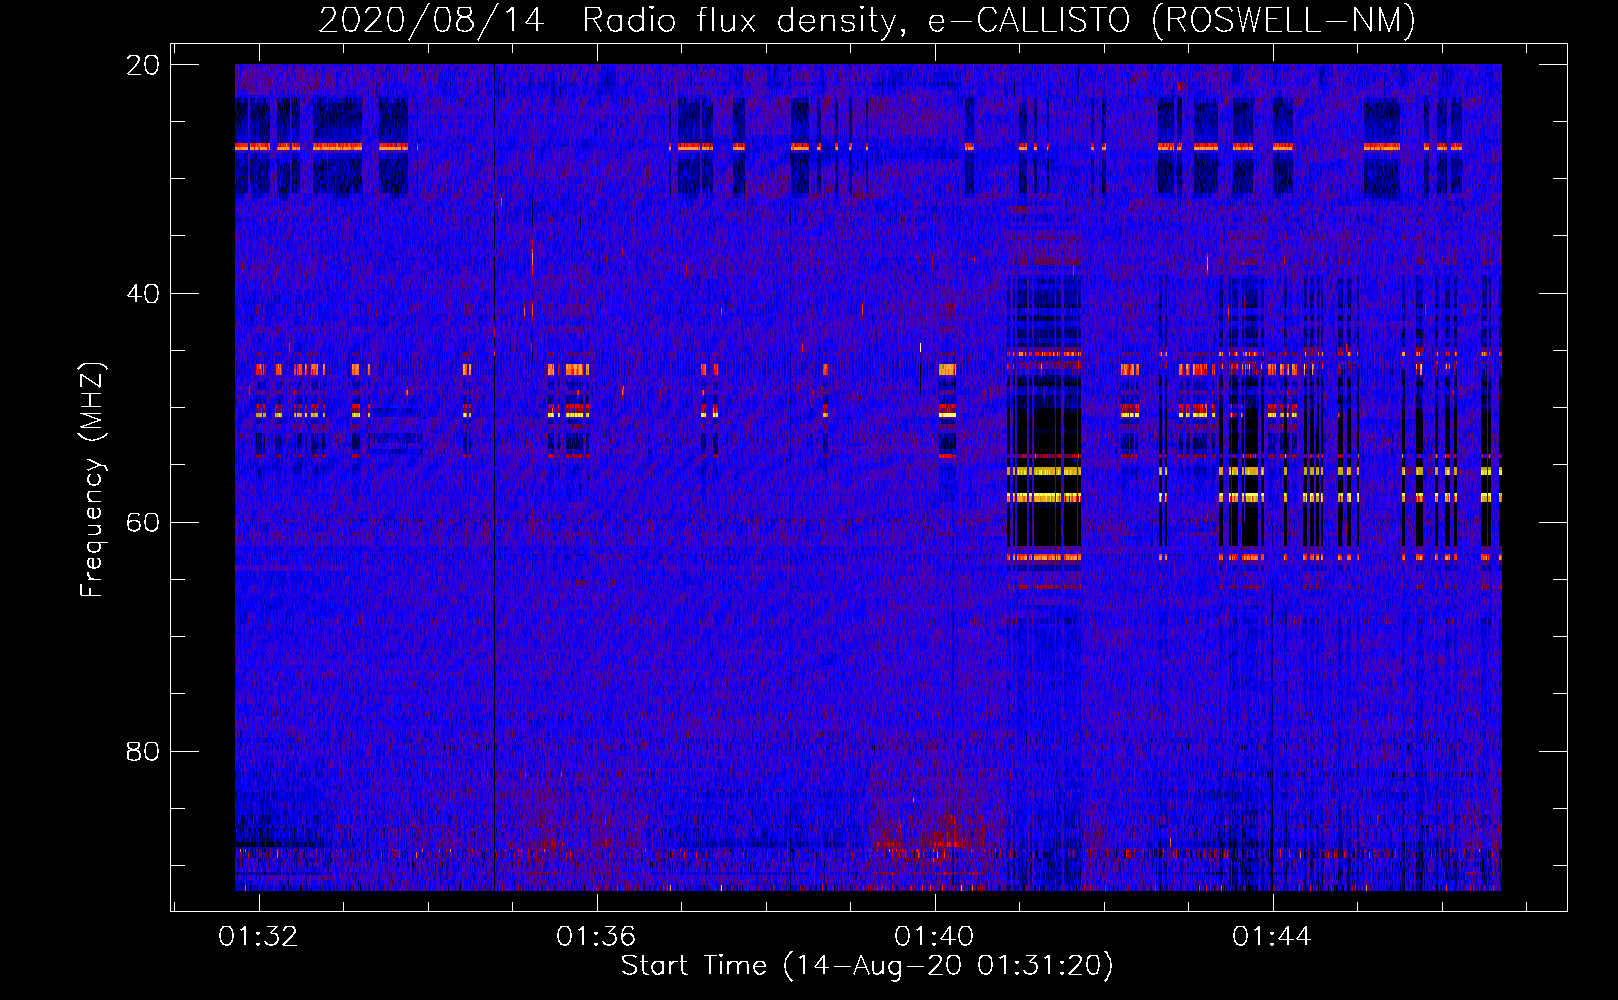Image resolution: width=1618 pixels, height=1000 pixels.
Task: Click the 01:32 time tick label
Action: point(259,937)
